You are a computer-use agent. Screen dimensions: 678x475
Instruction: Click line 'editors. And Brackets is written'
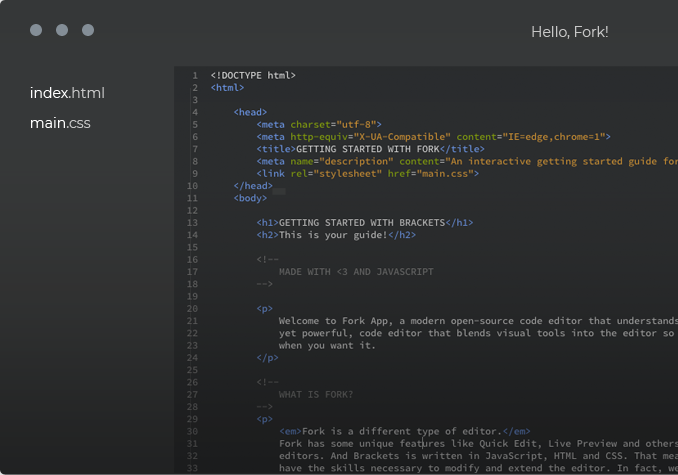478,456
